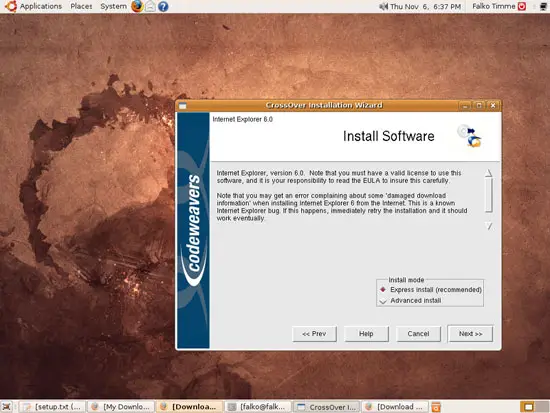Screen dimensions: 550x413
Task: Open the Places menu
Action: tap(81, 6)
